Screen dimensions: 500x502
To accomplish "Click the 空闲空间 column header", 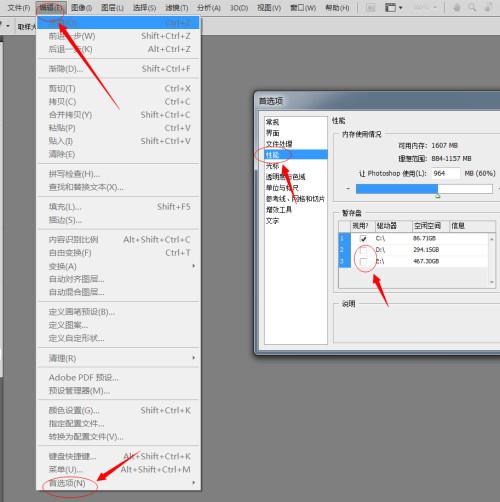I will click(431, 226).
